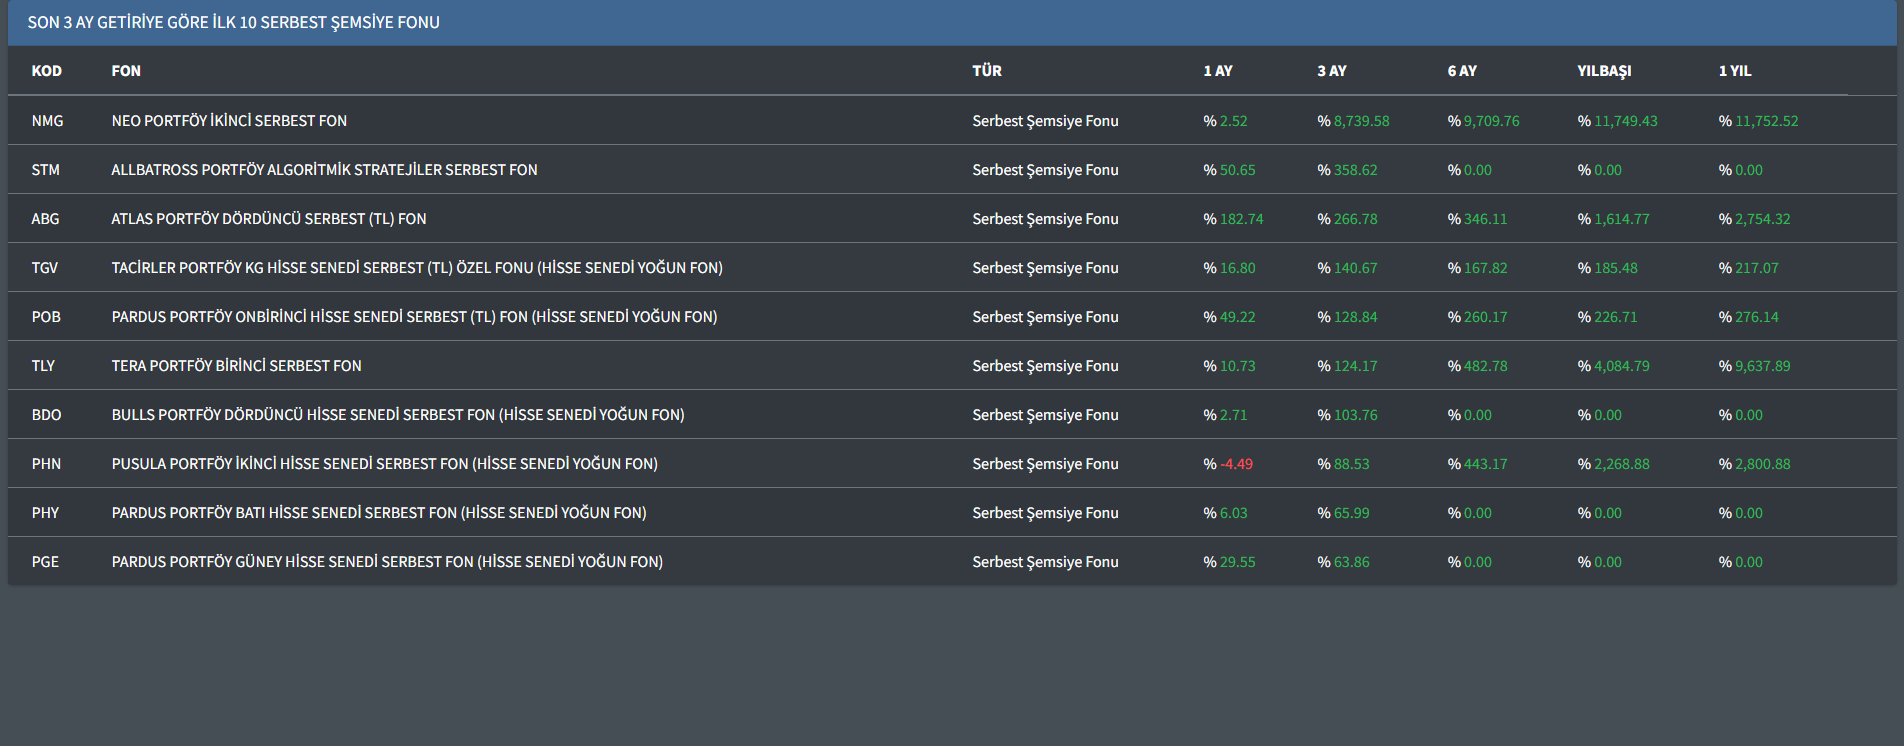1904x746 pixels.
Task: Click the 3 AY column header
Action: (x=1331, y=71)
